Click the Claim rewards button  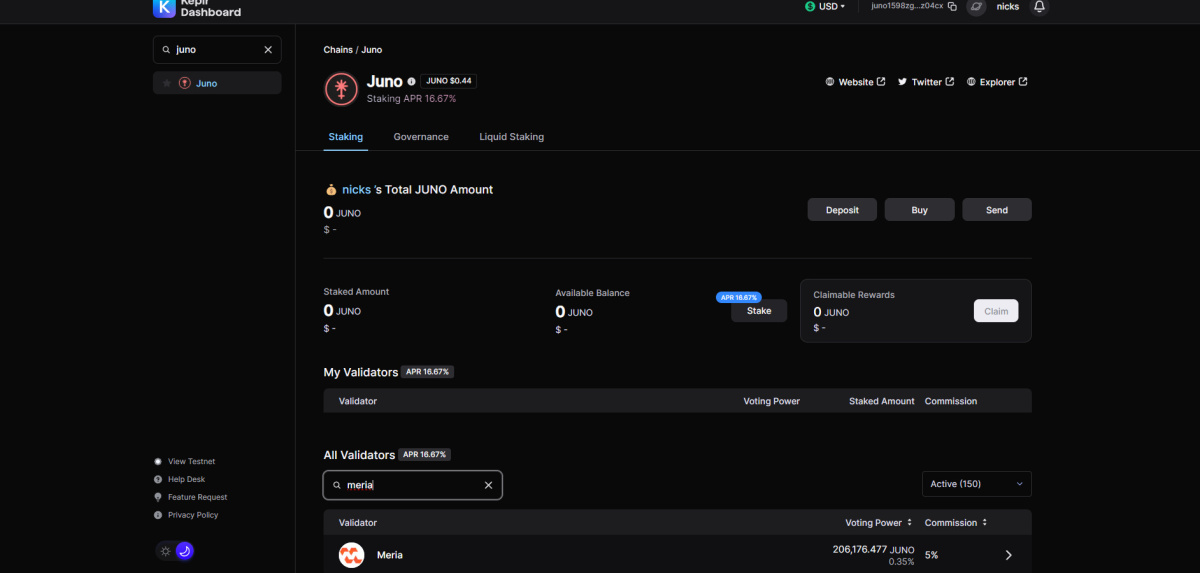click(x=996, y=311)
